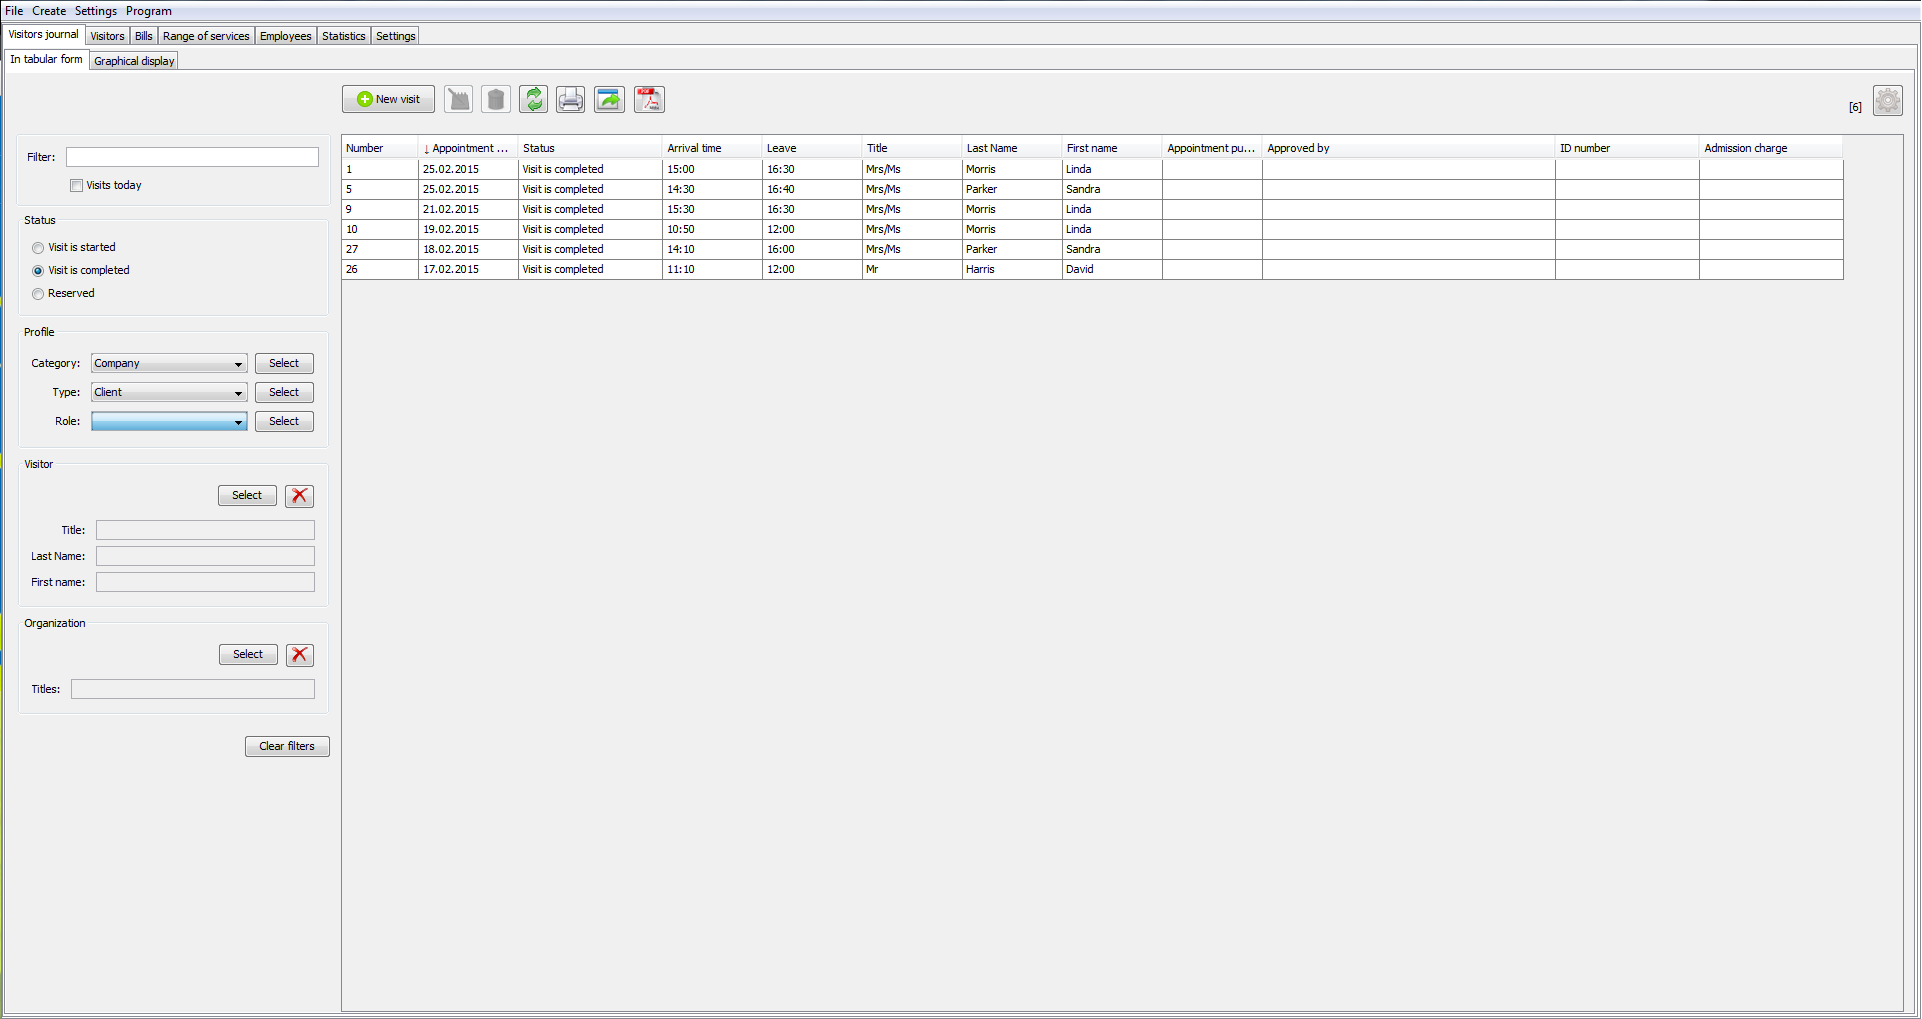The width and height of the screenshot is (1922, 1019).
Task: Sort by the Appointment date column header
Action: (468, 148)
